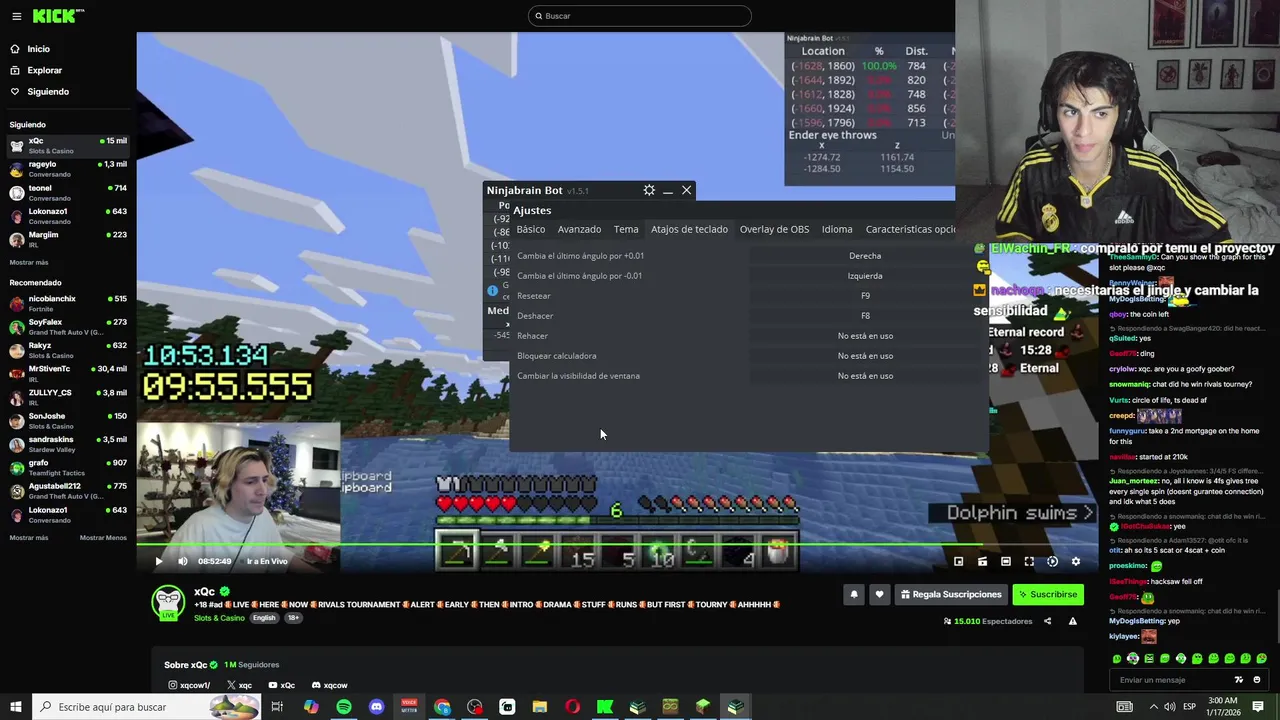Change the Resetear F9 hotkey
Viewport: 1280px width, 720px height.
(865, 296)
